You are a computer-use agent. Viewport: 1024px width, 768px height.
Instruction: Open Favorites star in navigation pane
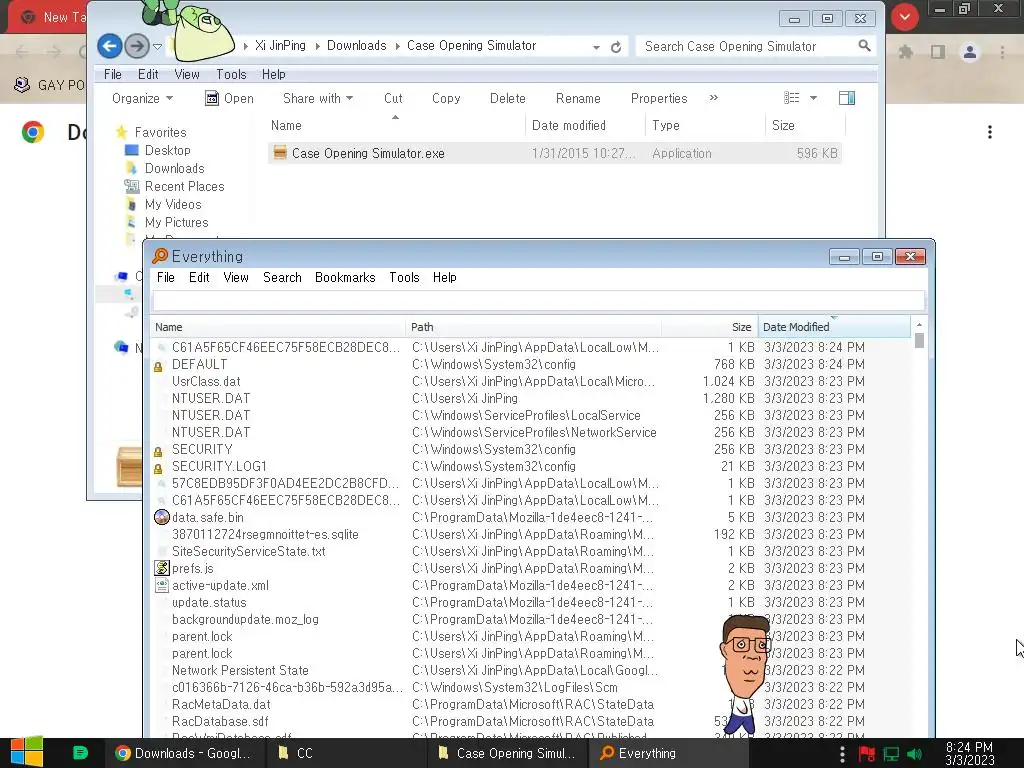coord(121,132)
